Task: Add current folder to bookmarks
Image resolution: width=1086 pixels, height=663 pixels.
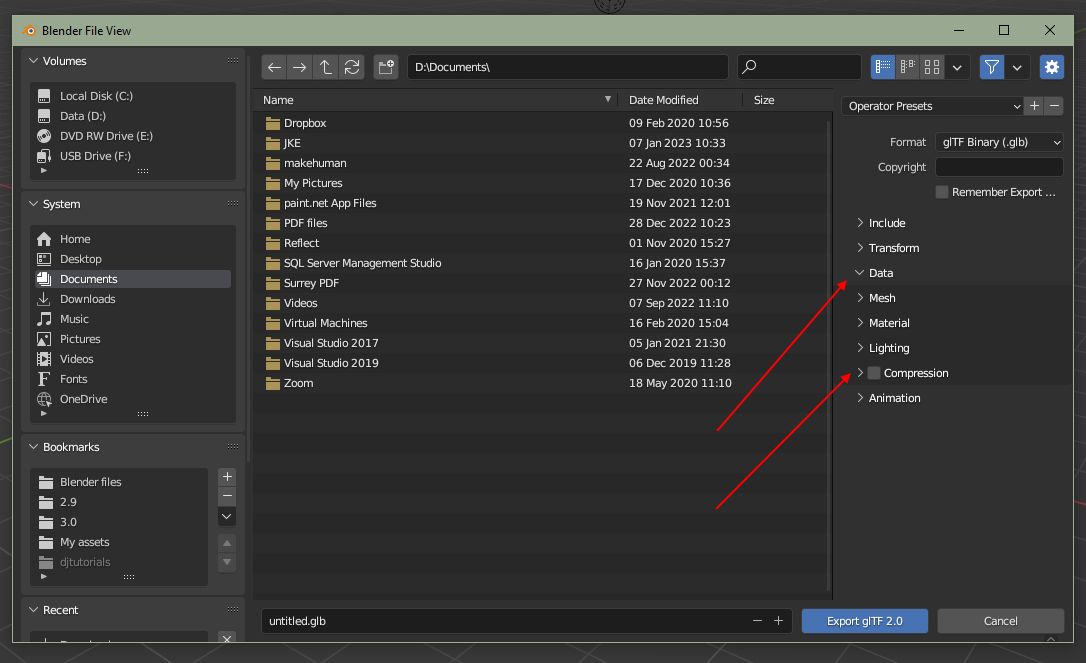Action: 227,477
